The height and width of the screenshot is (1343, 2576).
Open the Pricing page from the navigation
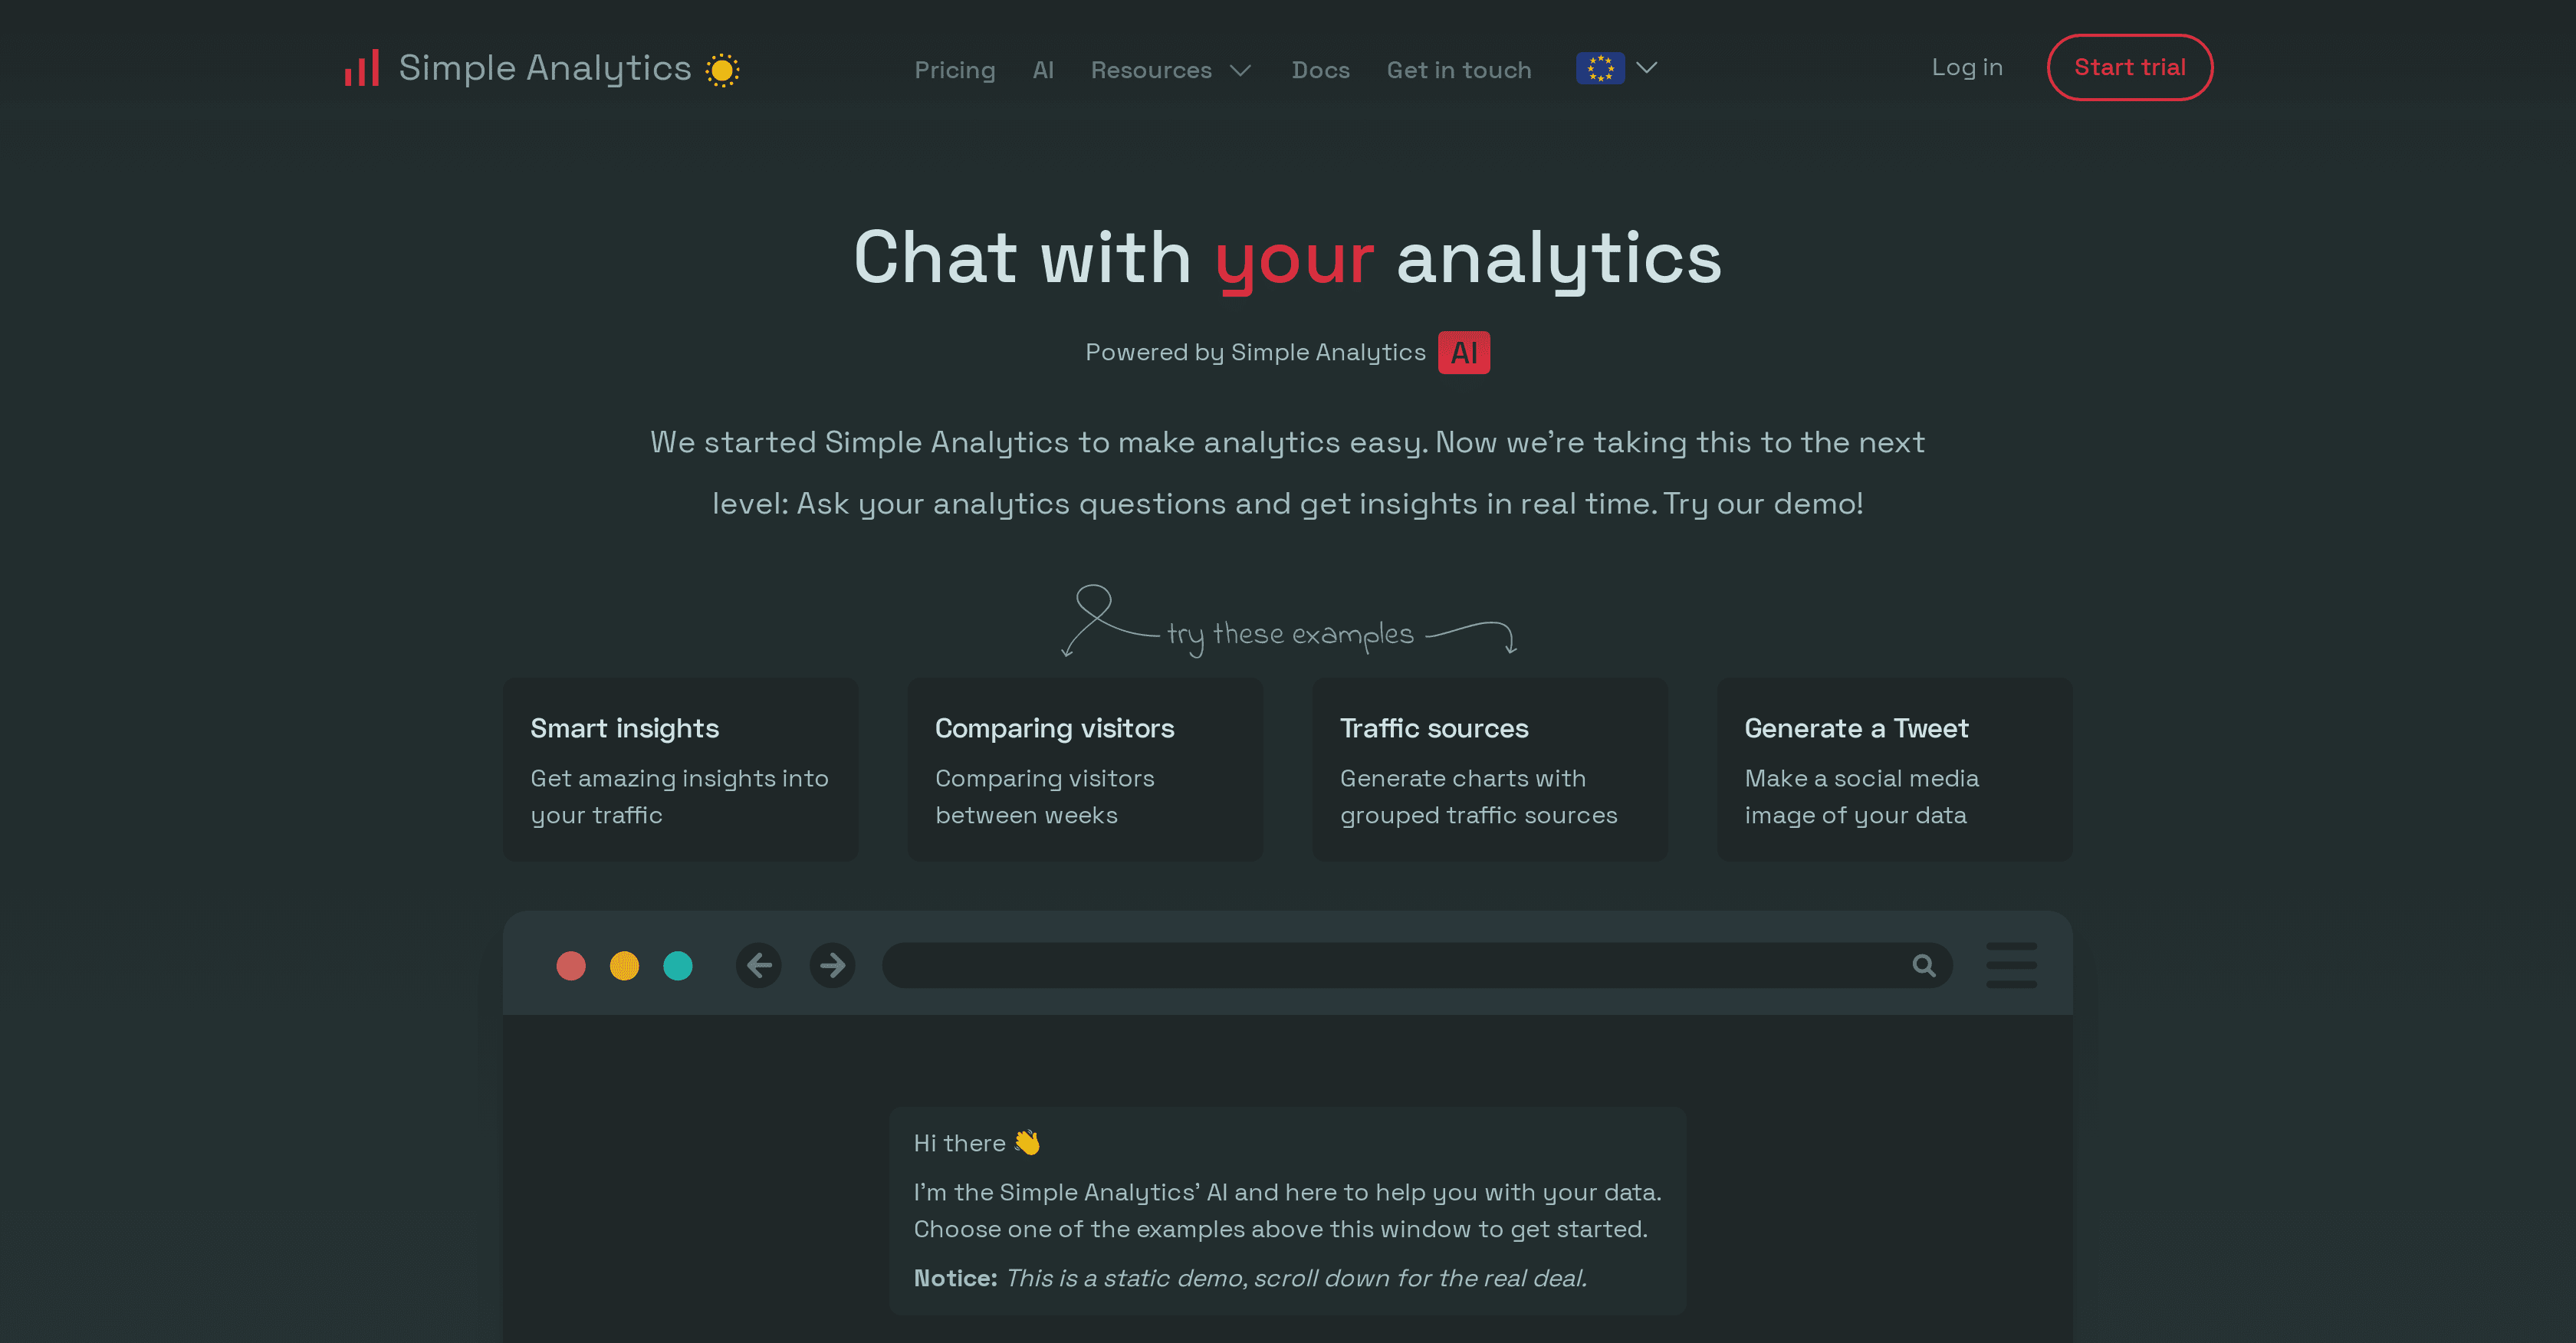click(954, 70)
